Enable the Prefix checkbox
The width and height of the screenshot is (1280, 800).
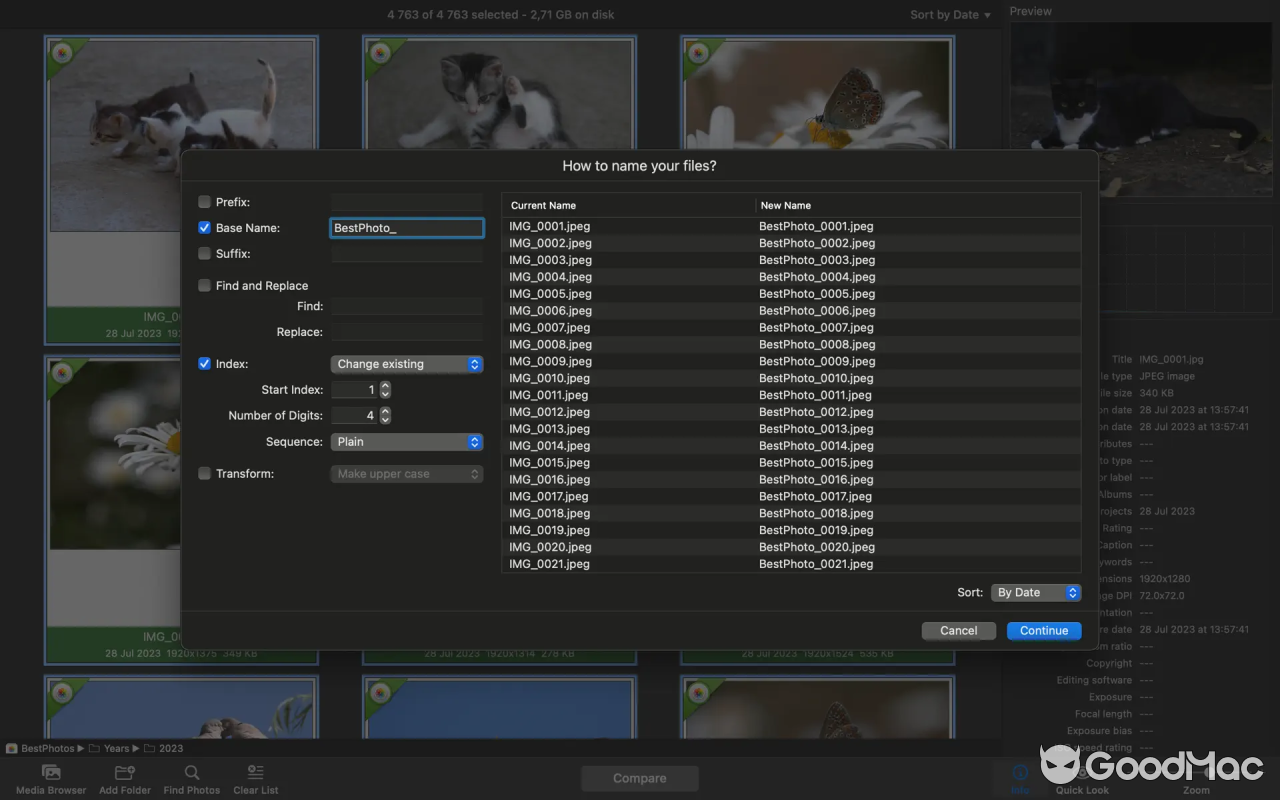click(204, 201)
